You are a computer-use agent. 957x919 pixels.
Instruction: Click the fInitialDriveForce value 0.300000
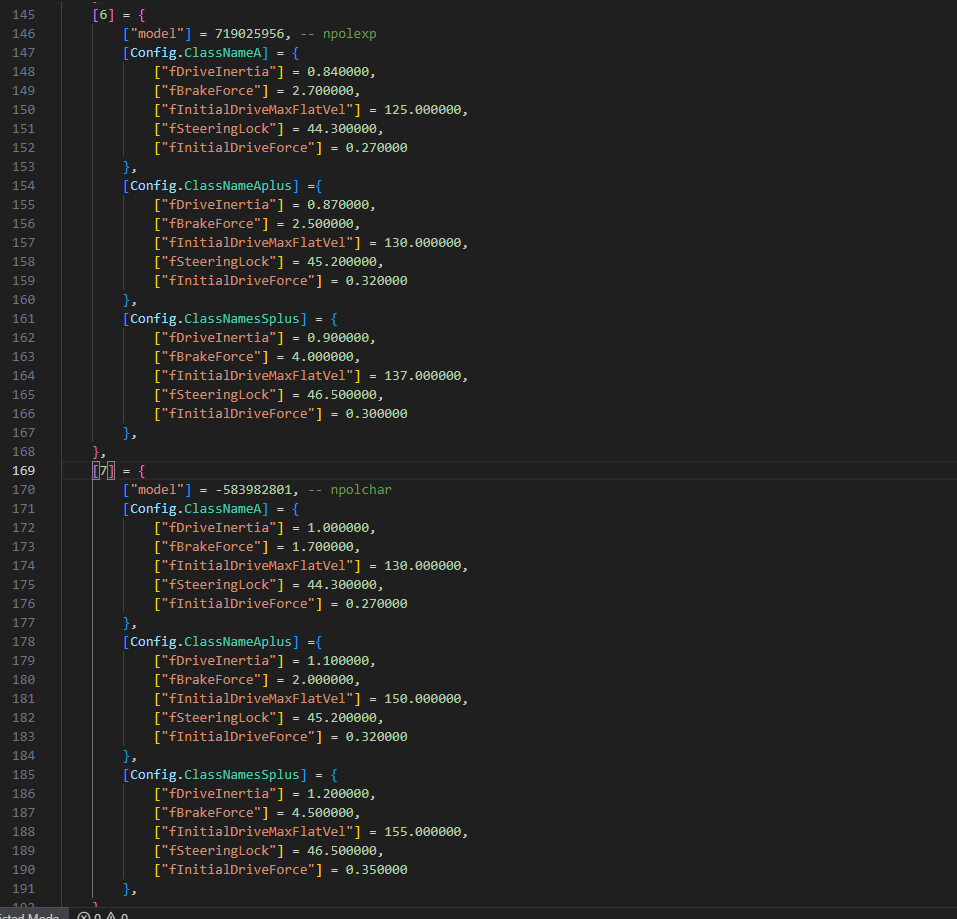tap(377, 414)
